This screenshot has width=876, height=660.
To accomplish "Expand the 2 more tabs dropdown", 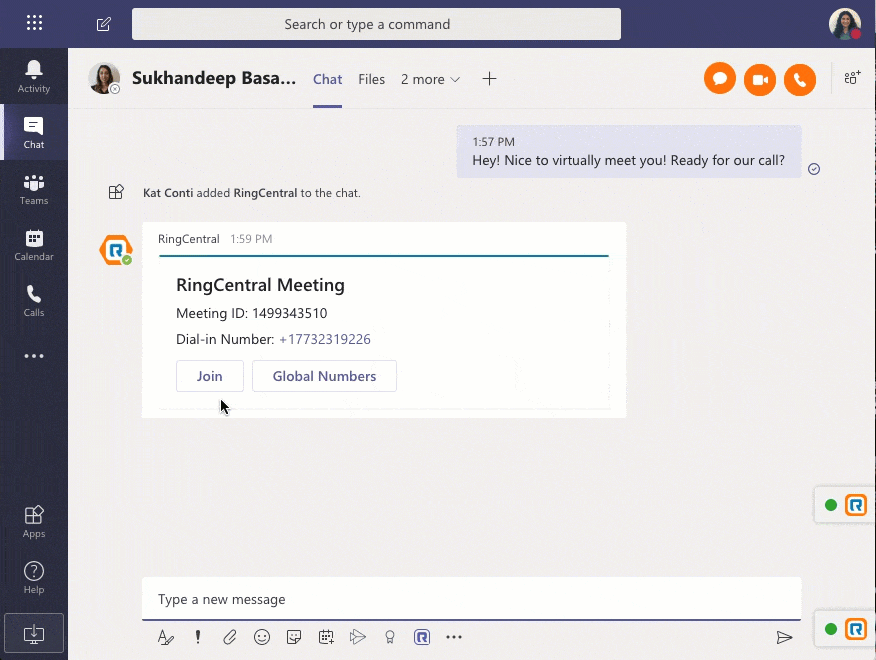I will (x=430, y=79).
